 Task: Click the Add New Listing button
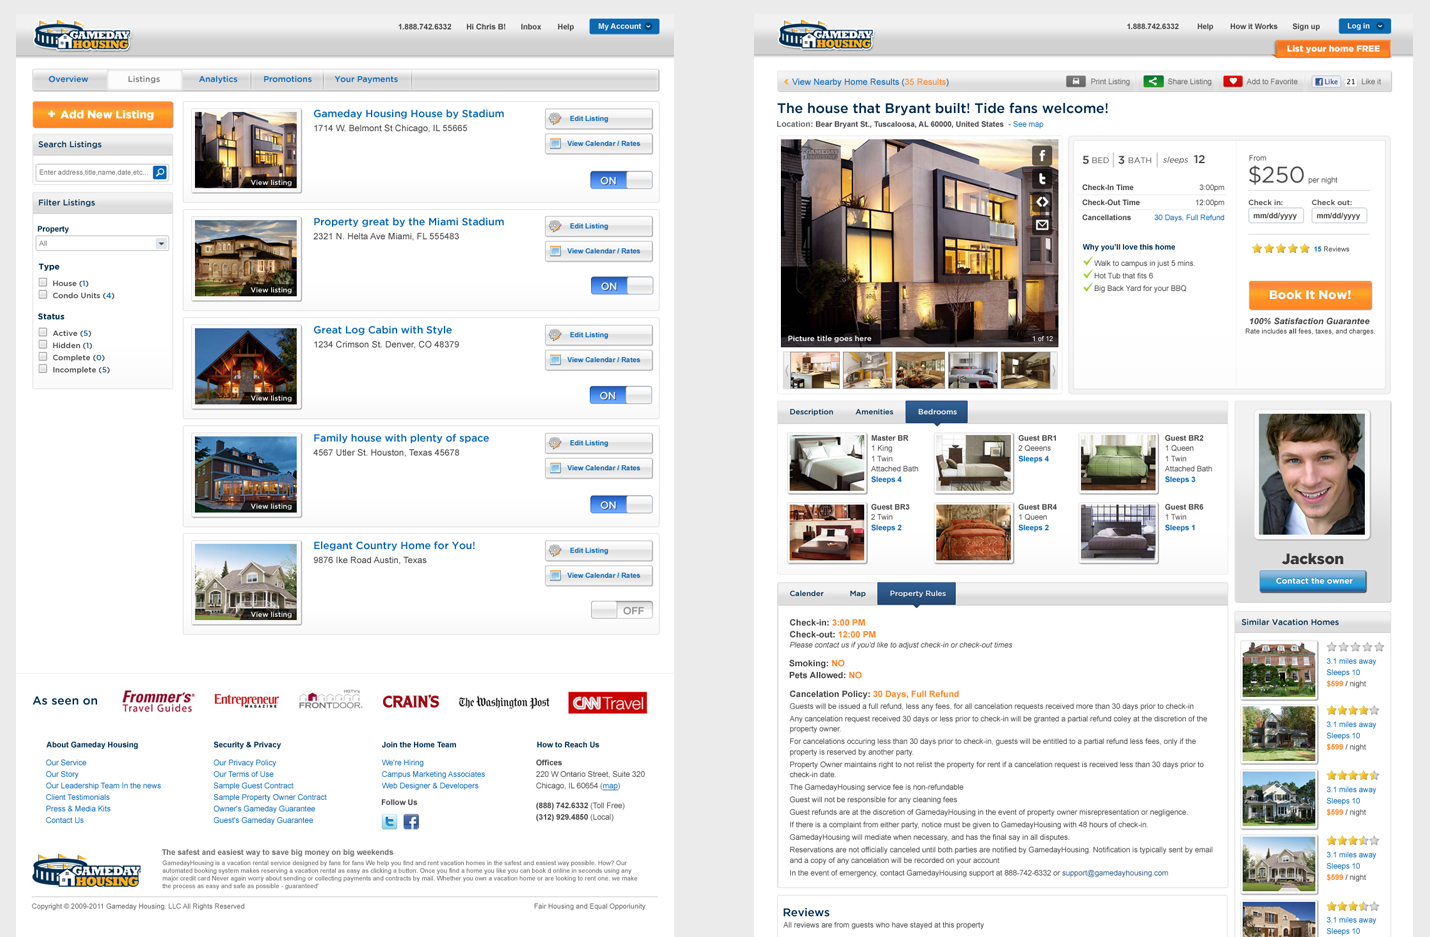[x=102, y=115]
